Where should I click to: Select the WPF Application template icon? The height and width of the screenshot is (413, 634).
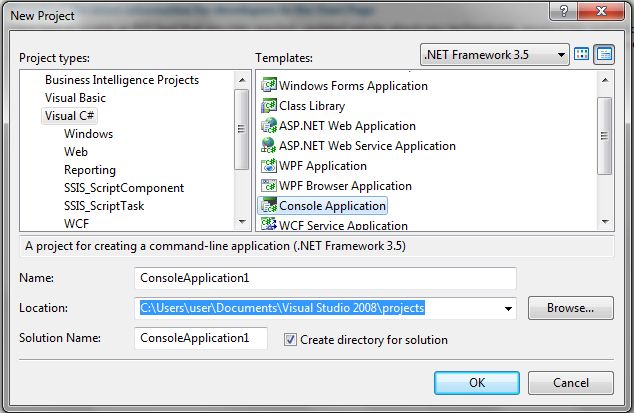269,166
